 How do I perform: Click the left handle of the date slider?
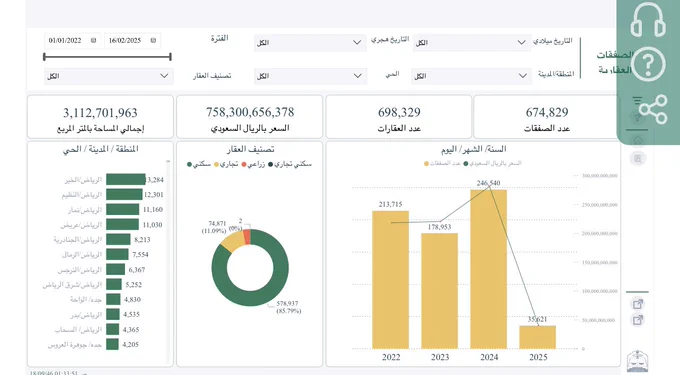(x=44, y=56)
